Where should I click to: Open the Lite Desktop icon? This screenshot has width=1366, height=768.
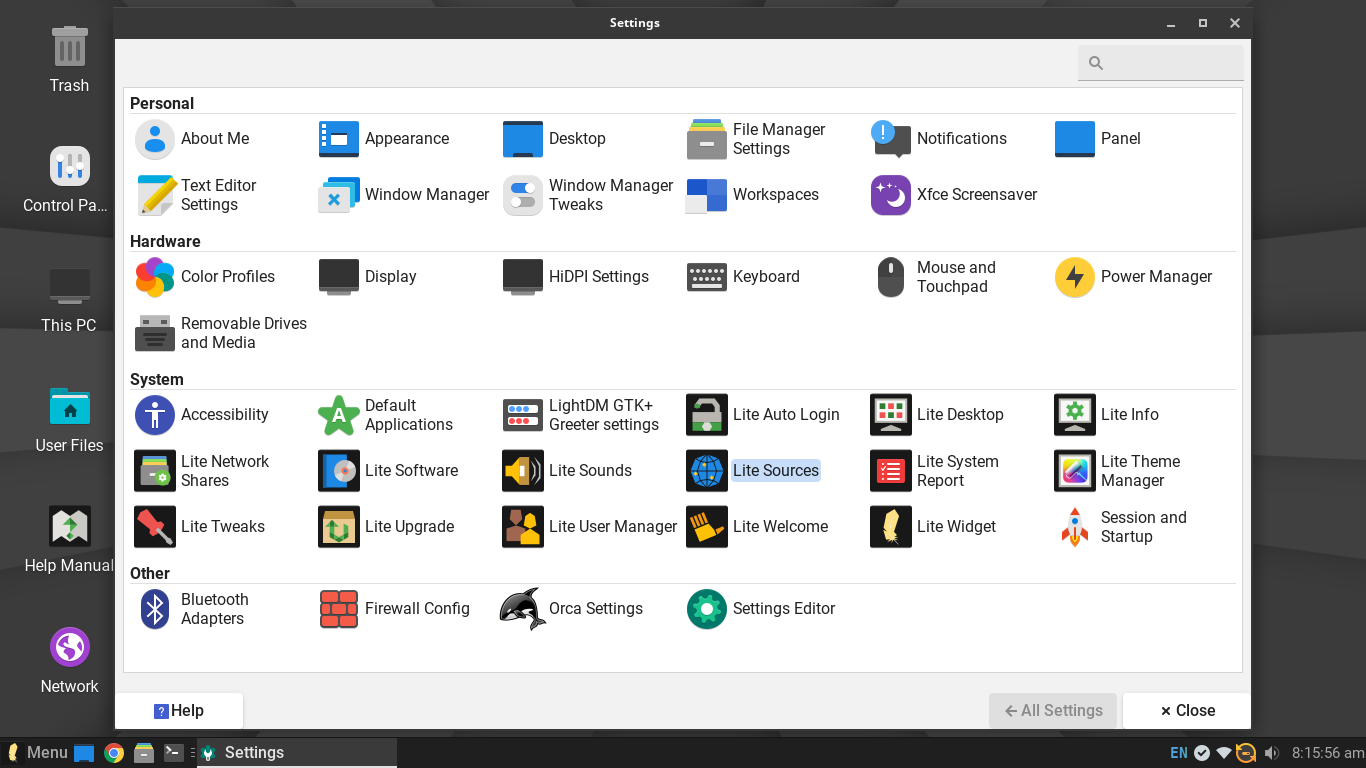891,415
